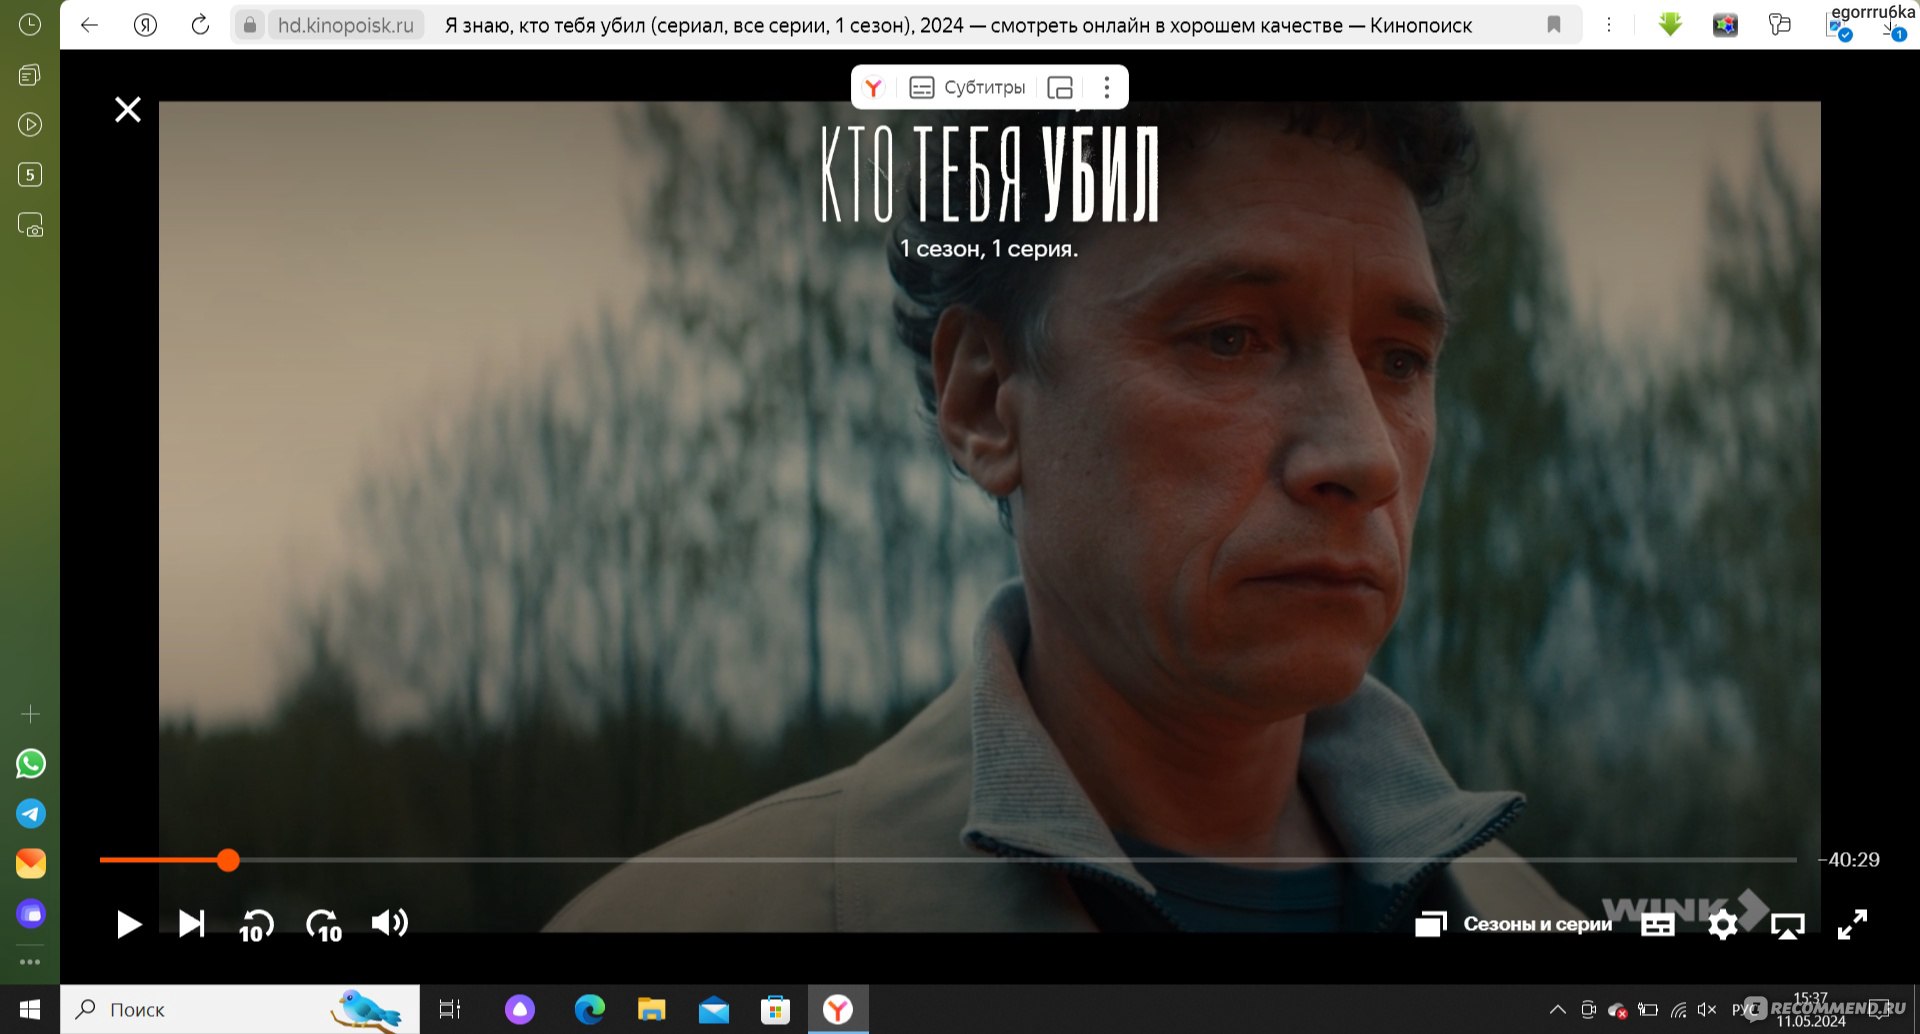
Task: Play the paused episode
Action: click(128, 924)
